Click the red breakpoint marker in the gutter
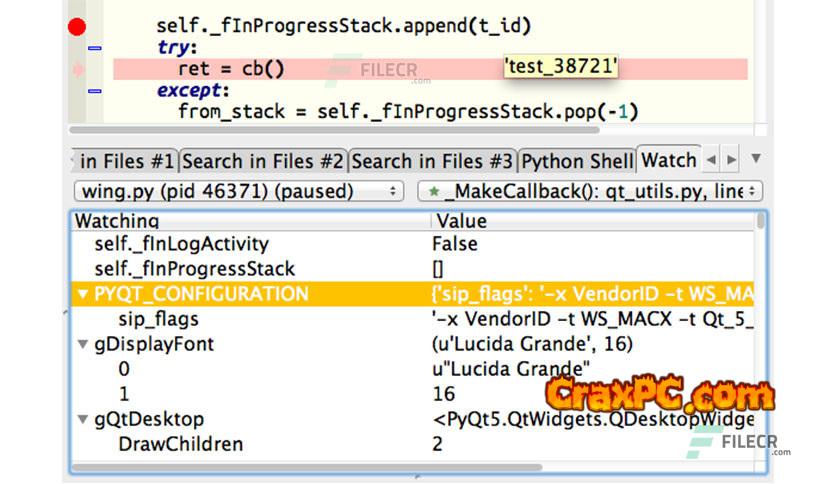Screen dimensions: 836x484 tap(77, 27)
